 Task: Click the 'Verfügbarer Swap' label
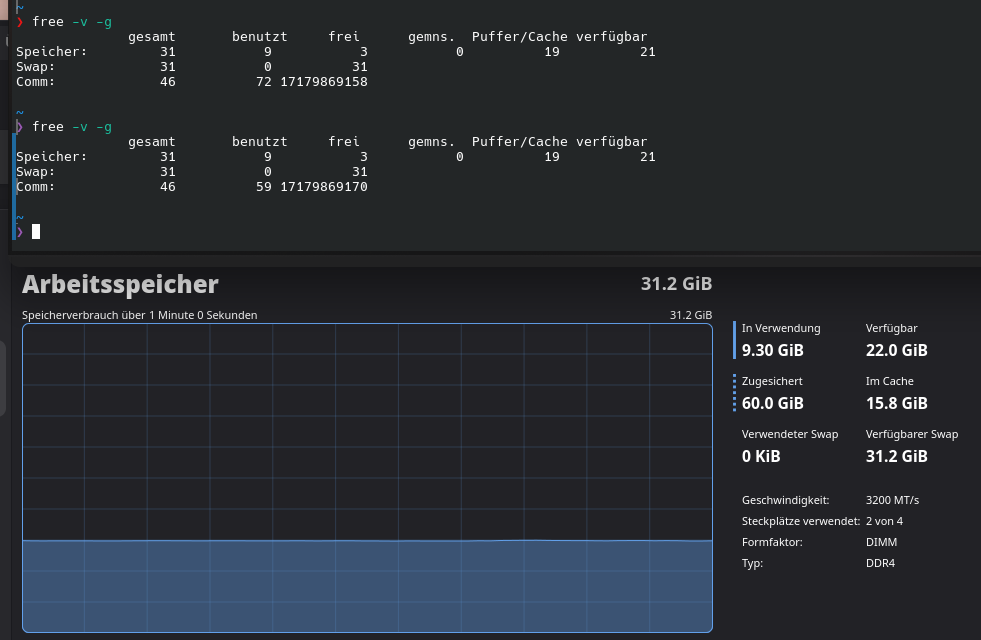(912, 434)
